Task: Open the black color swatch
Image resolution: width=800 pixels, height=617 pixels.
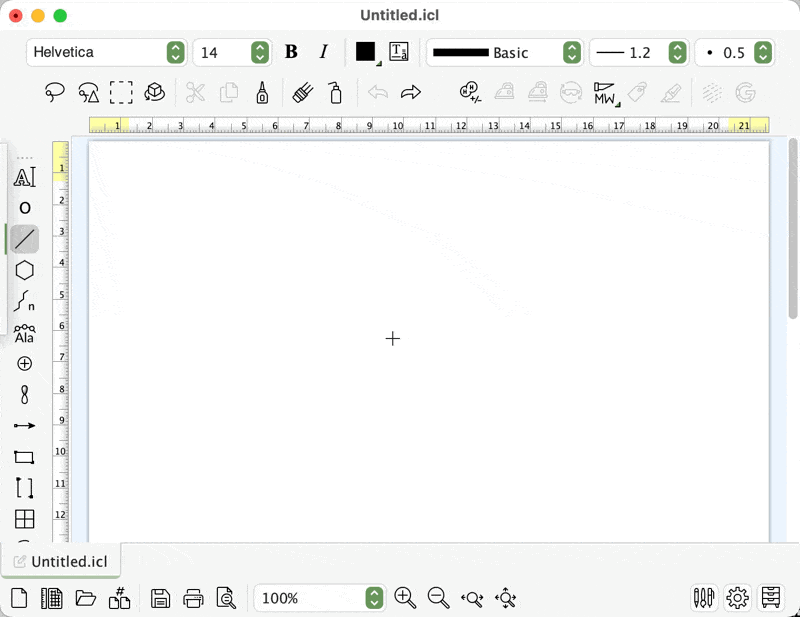Action: click(x=366, y=52)
